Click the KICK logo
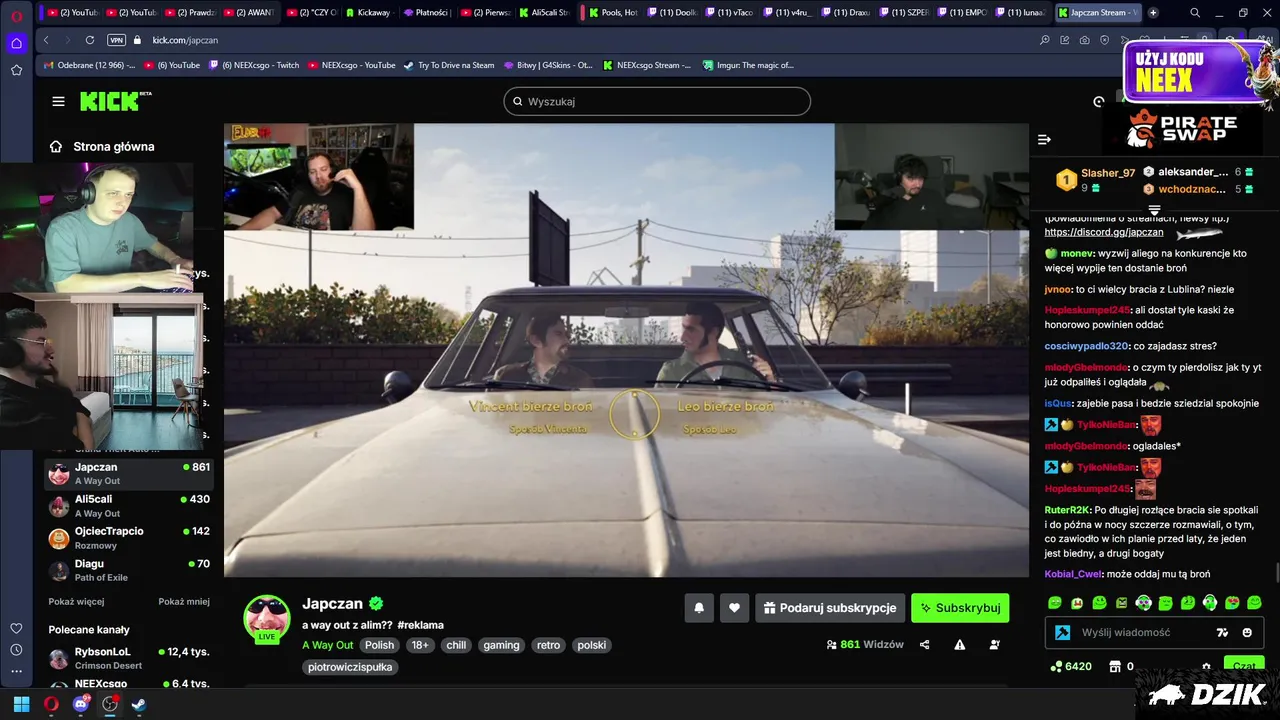This screenshot has width=1280, height=720. [115, 101]
